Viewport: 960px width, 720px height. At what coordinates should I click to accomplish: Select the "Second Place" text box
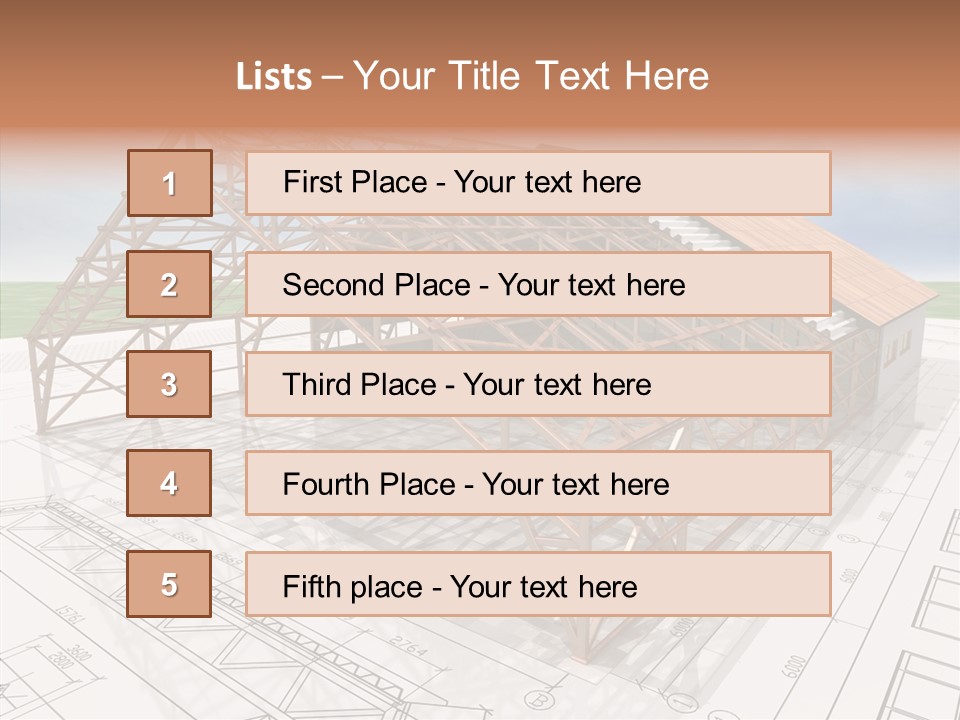538,284
